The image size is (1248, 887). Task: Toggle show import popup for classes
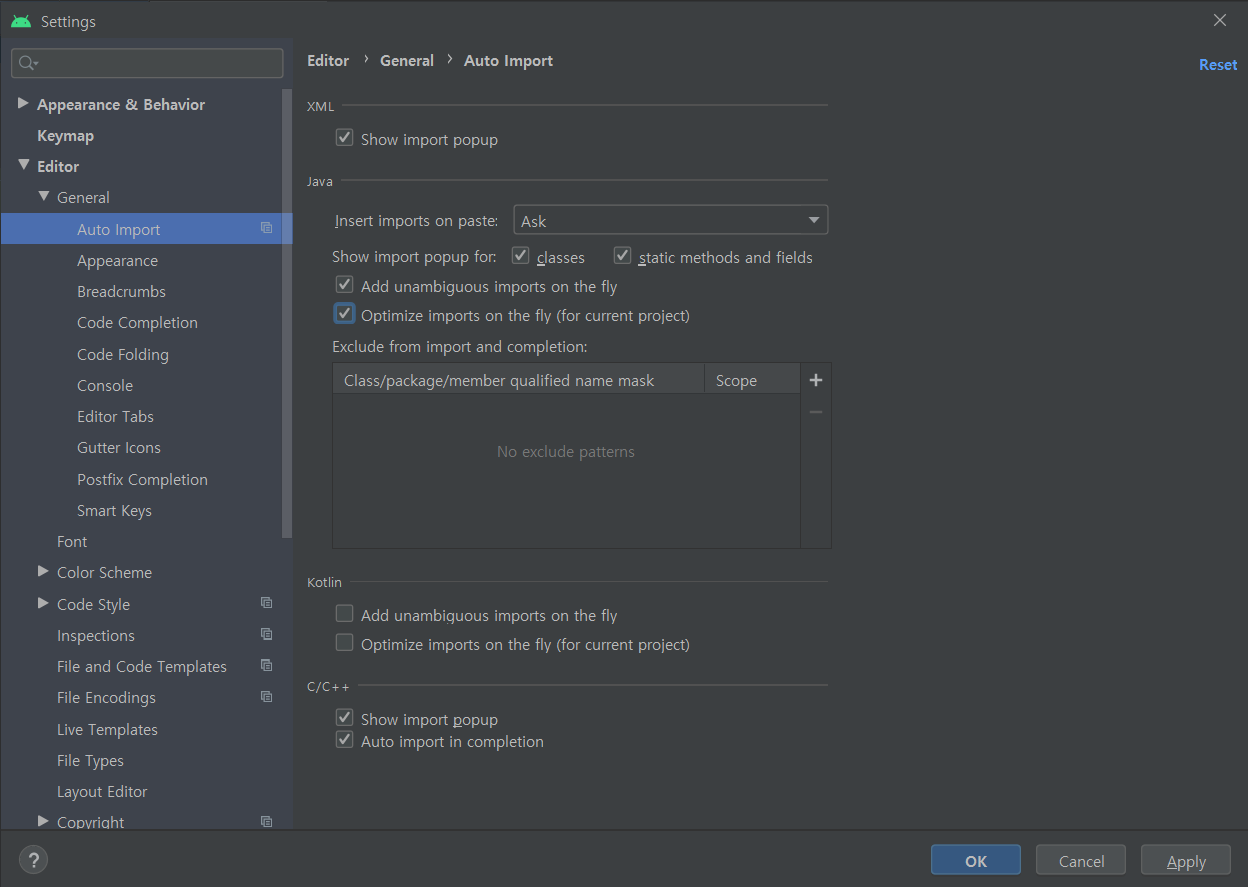[520, 256]
